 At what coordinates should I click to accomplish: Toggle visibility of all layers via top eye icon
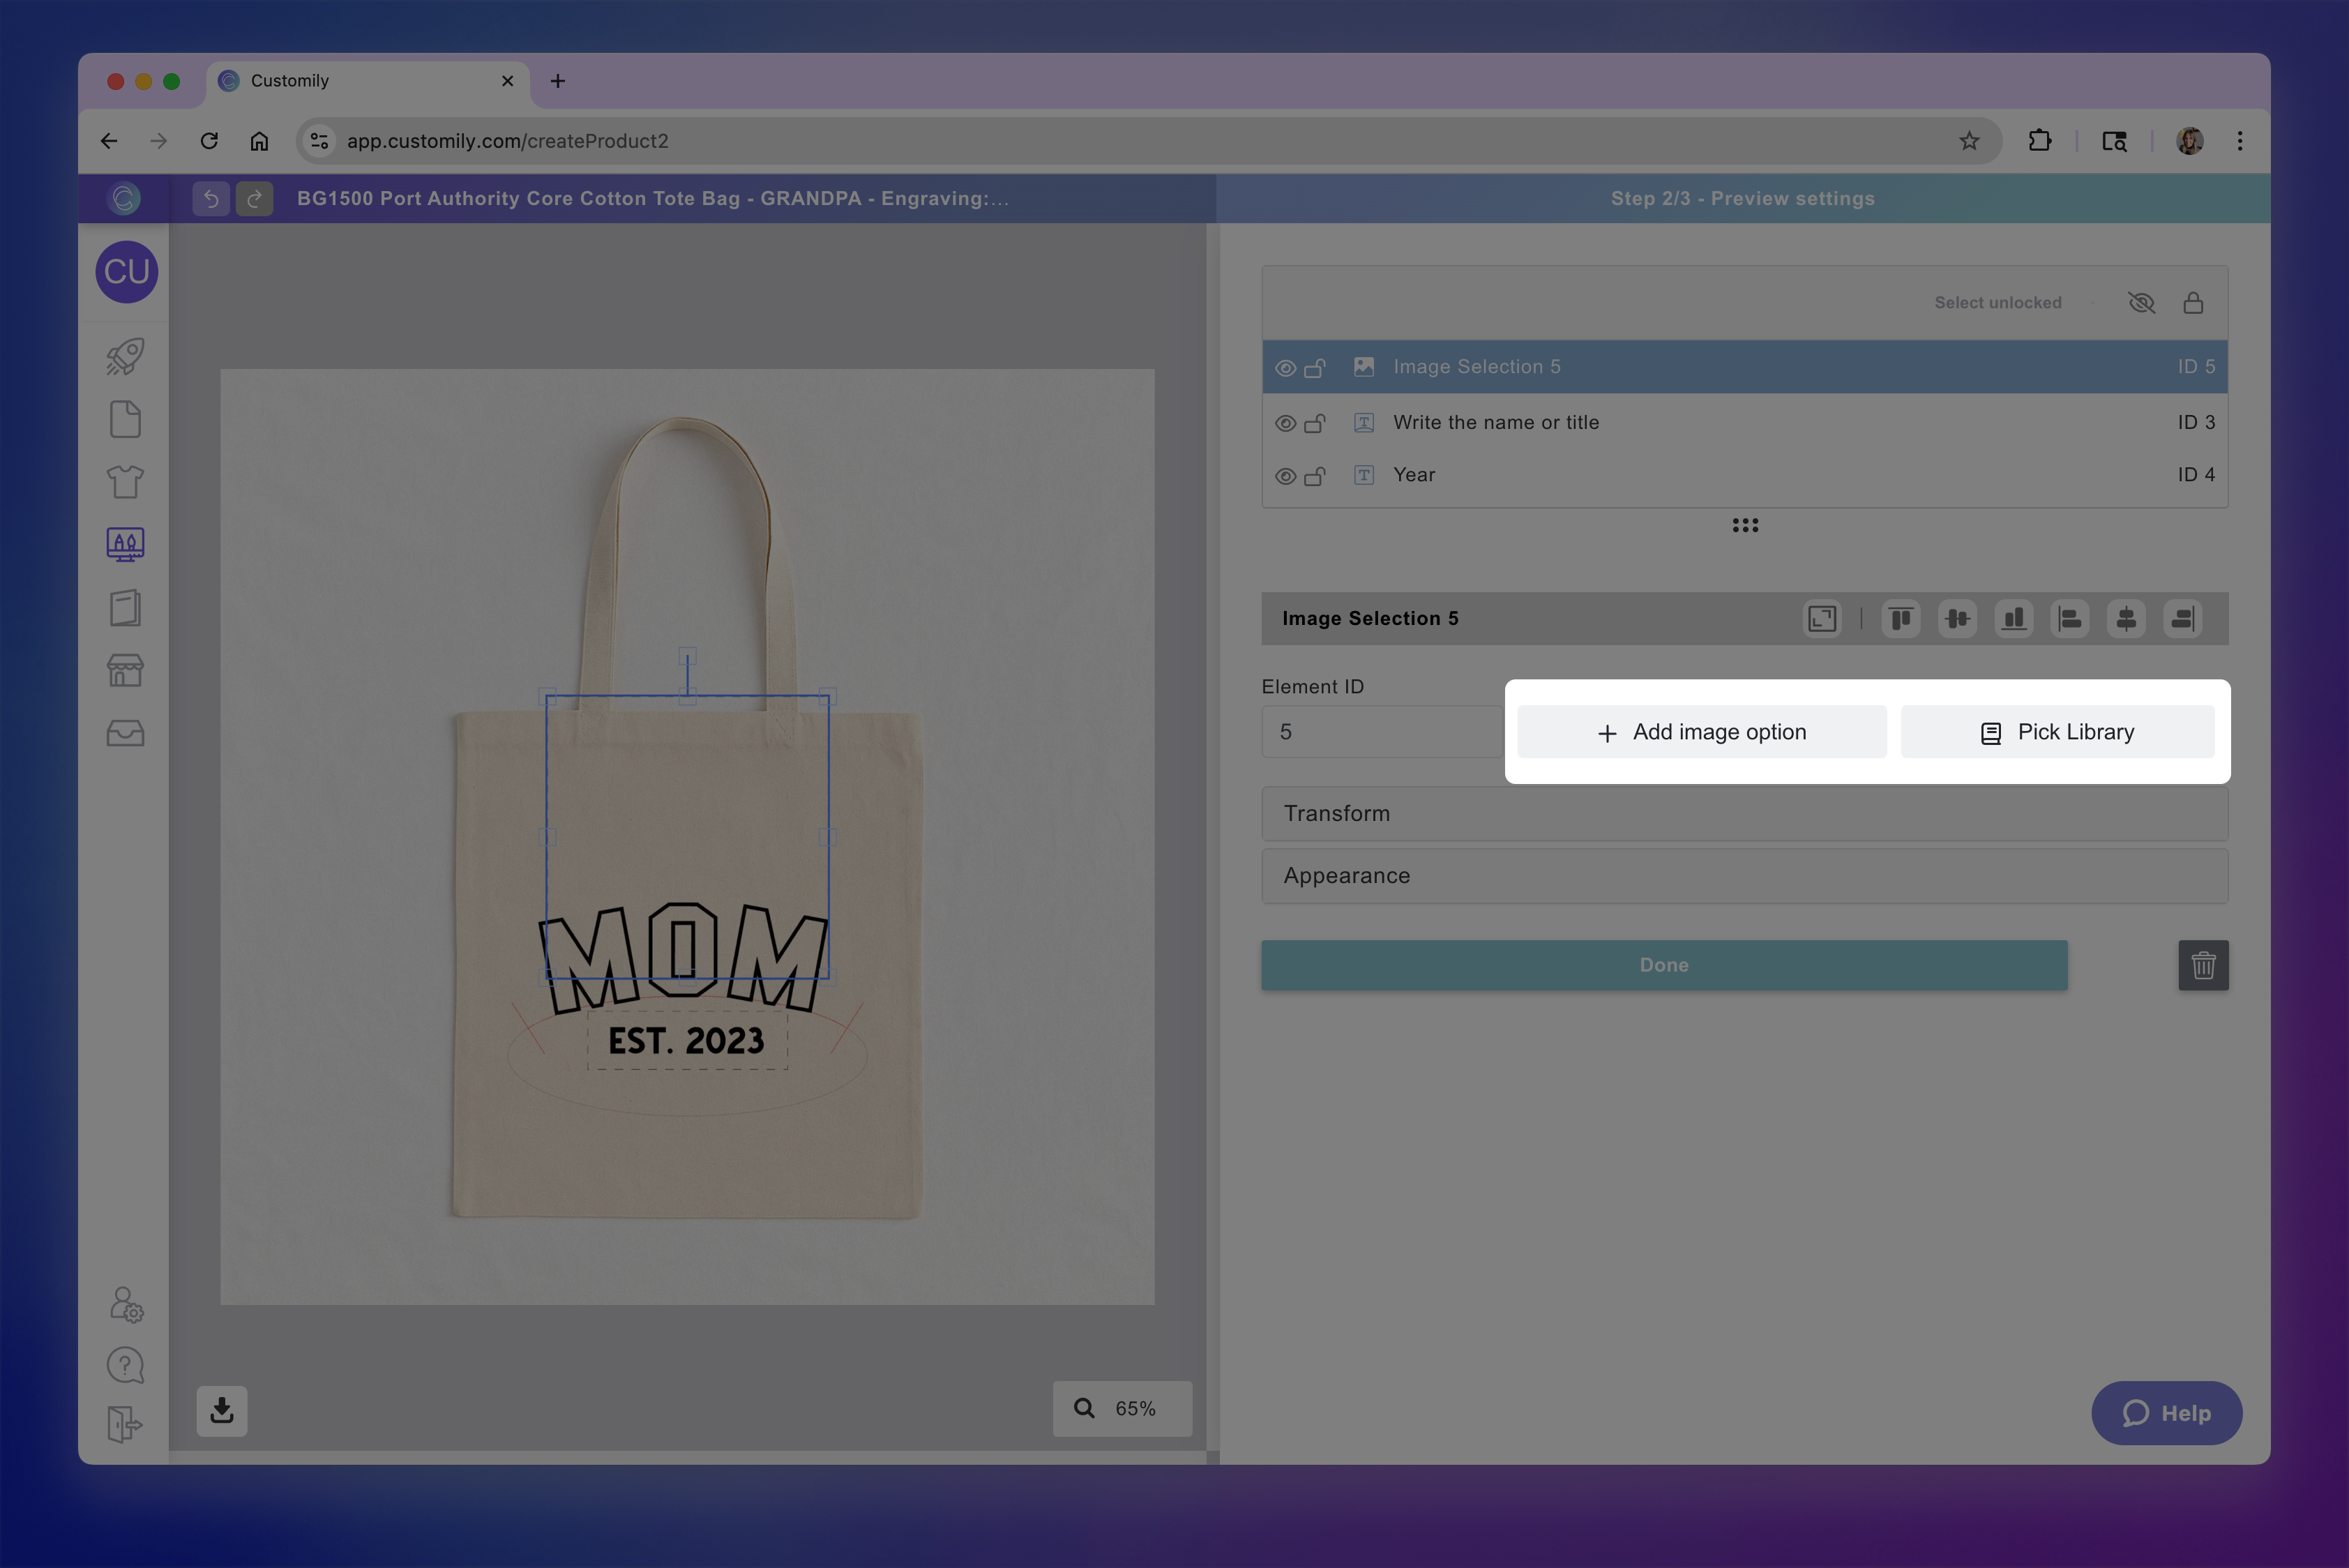2142,302
